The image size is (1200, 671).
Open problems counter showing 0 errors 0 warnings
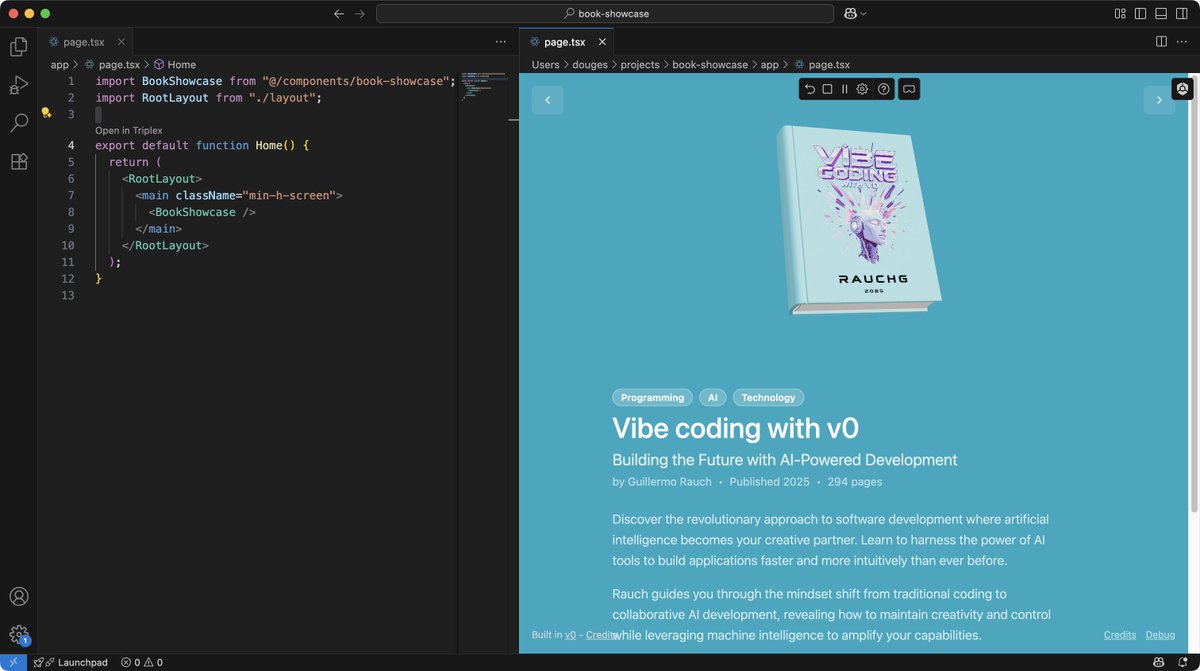click(141, 662)
